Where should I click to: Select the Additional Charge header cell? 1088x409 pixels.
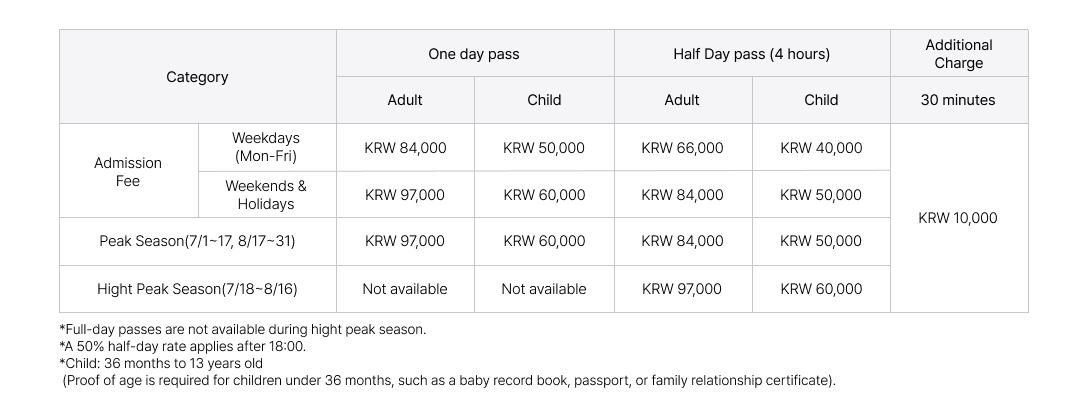[958, 54]
